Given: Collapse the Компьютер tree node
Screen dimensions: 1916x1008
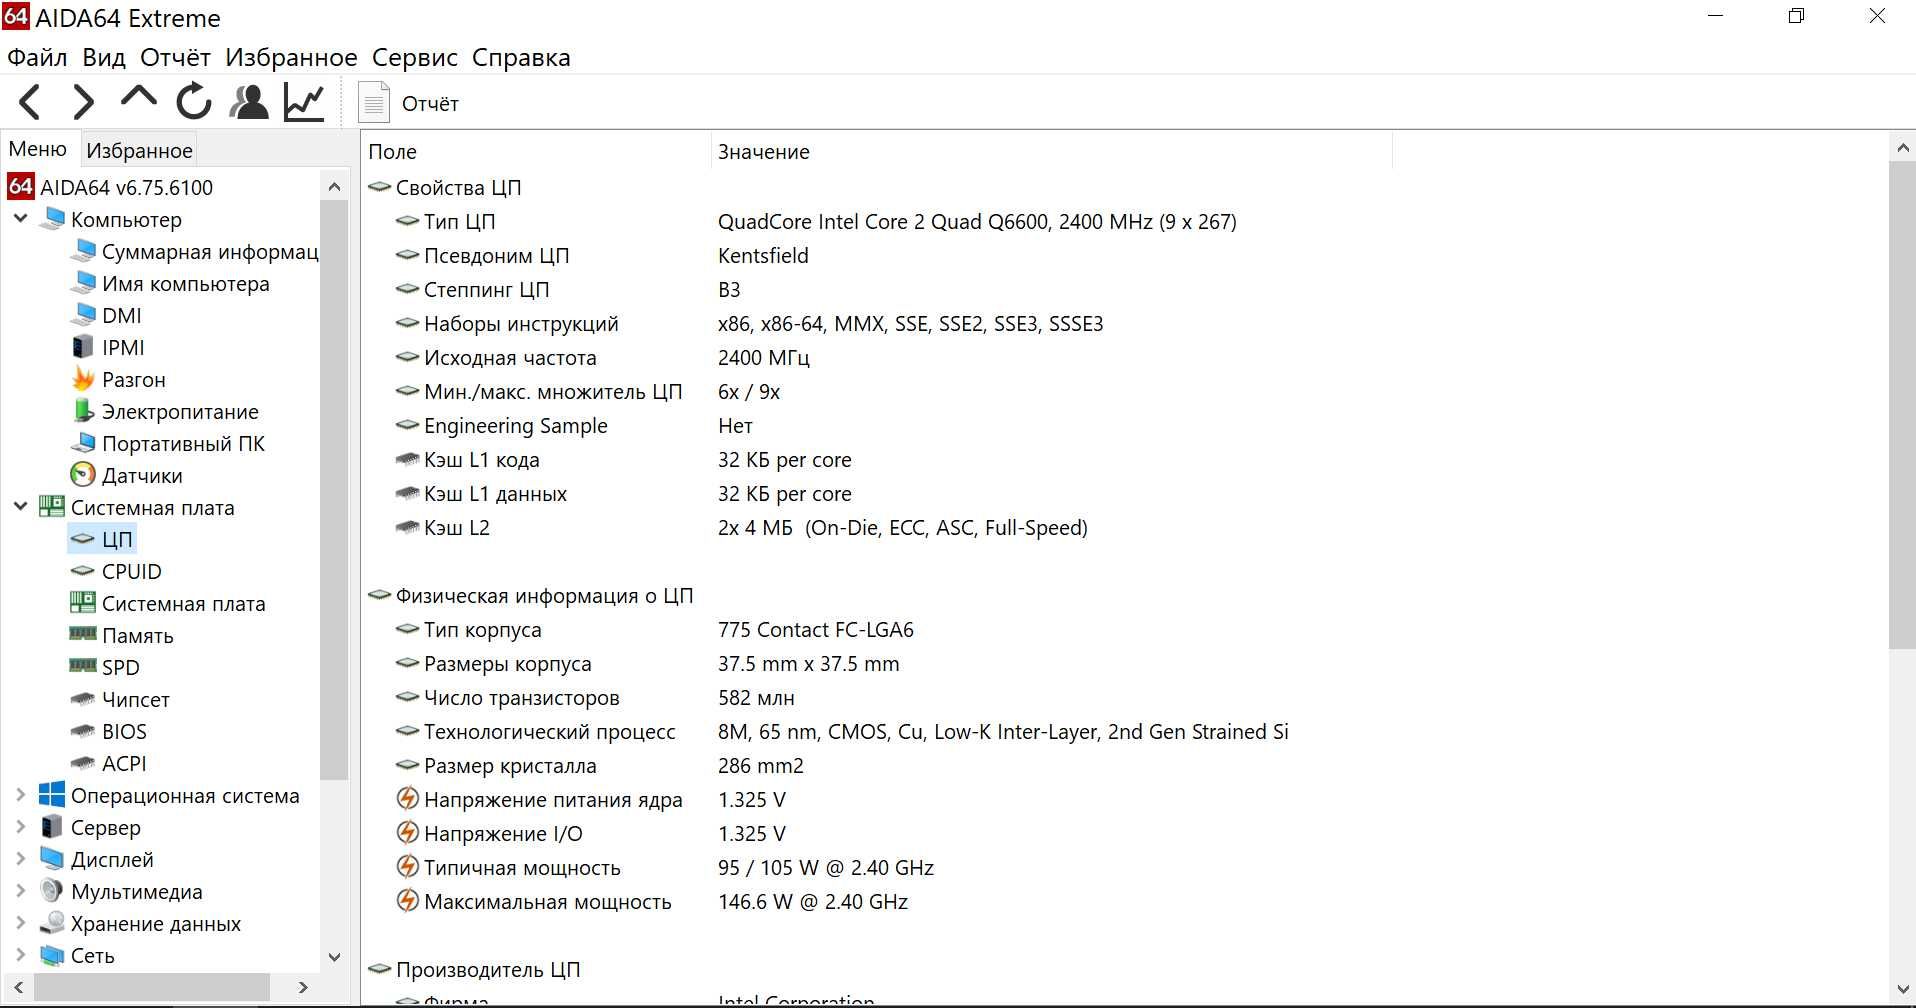Looking at the screenshot, I should (20, 218).
